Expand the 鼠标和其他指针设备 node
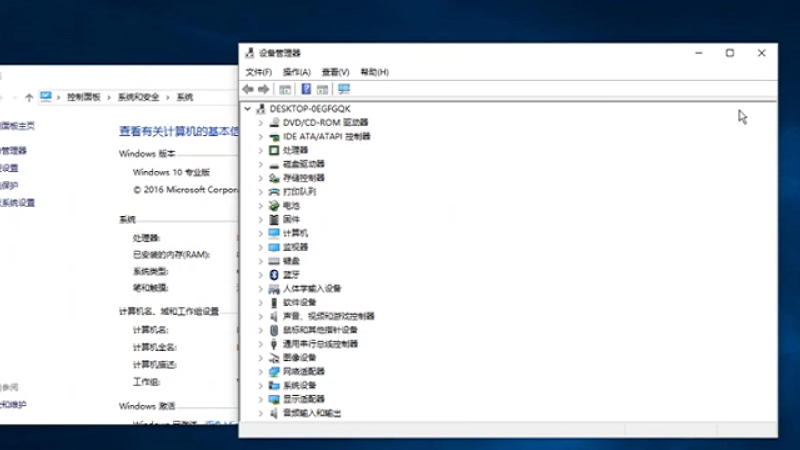The image size is (800, 450). click(260, 330)
